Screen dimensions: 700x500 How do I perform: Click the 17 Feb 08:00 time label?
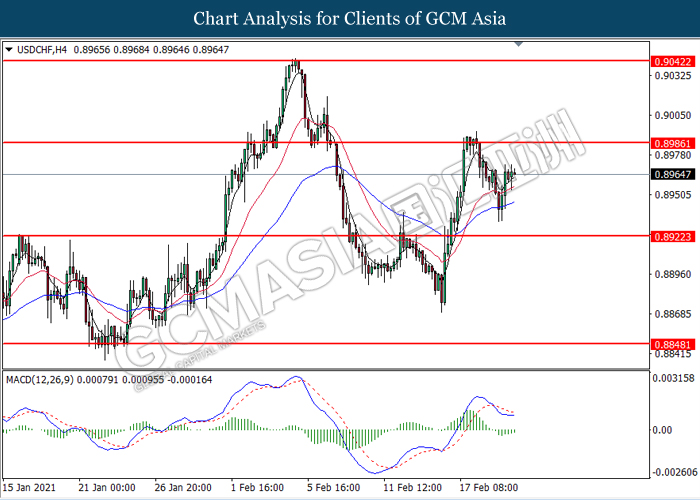[x=489, y=487]
